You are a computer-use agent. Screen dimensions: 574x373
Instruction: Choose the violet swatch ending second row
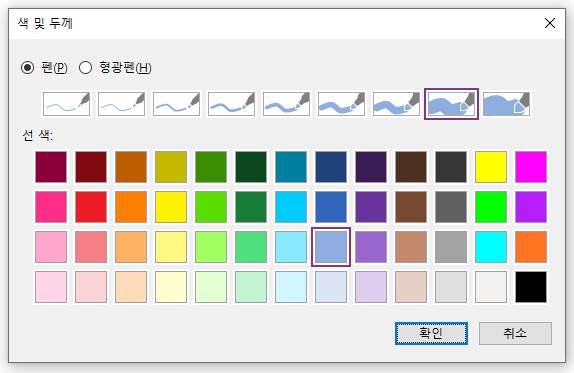(x=531, y=207)
